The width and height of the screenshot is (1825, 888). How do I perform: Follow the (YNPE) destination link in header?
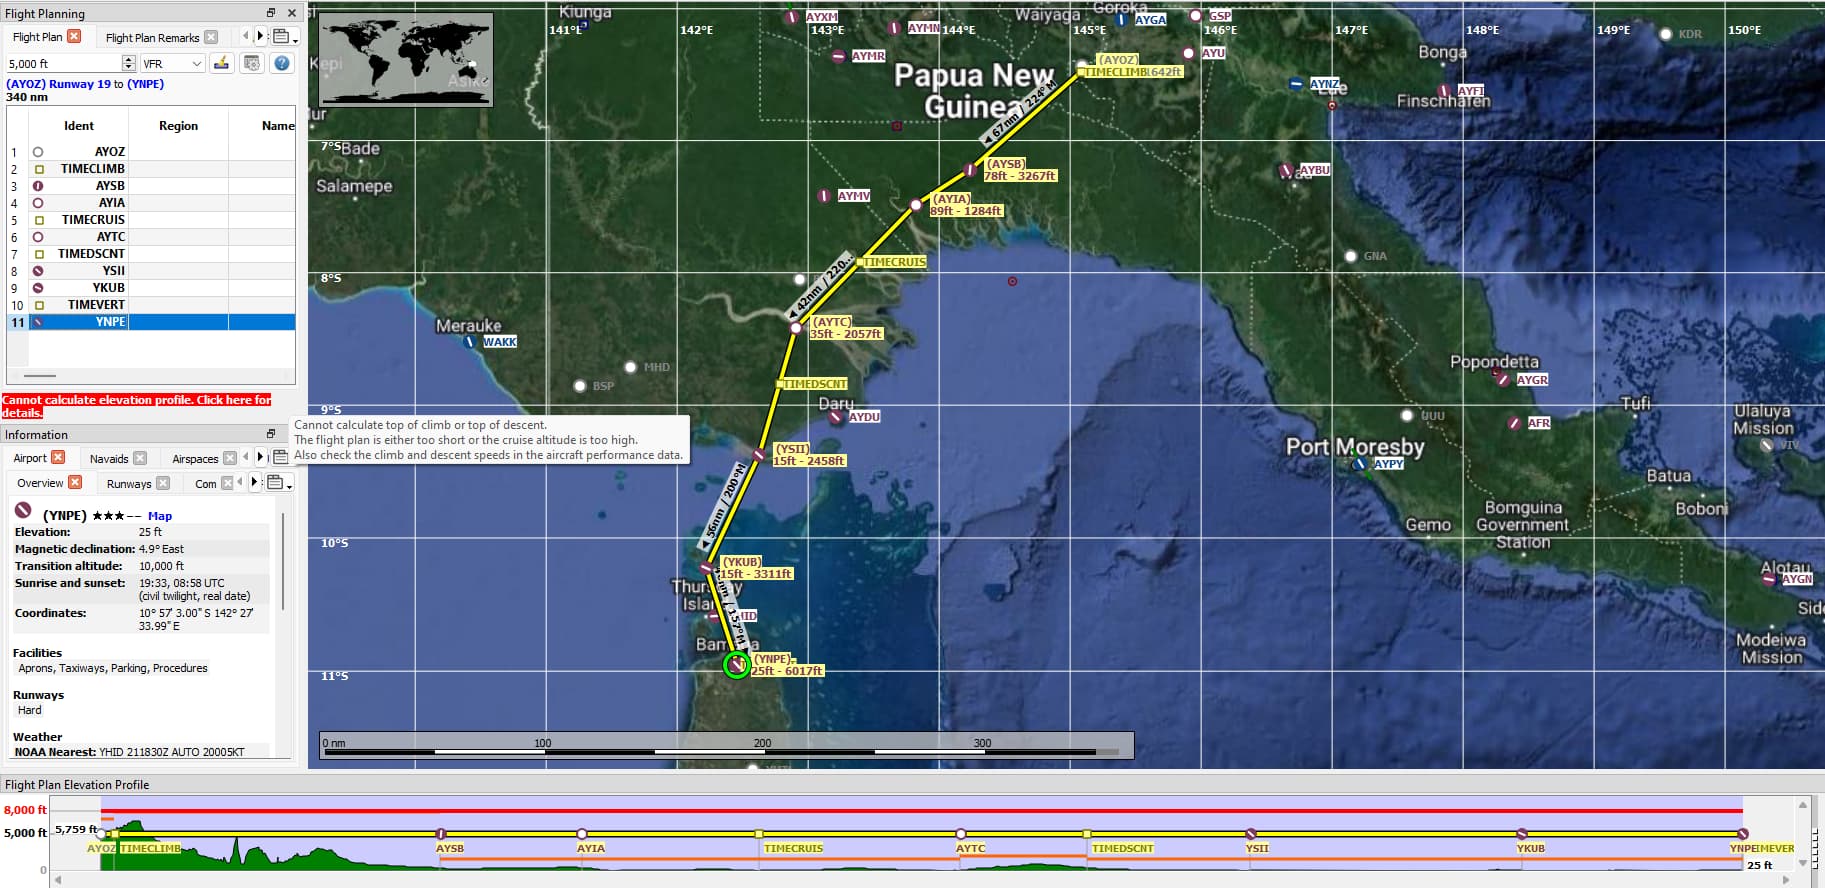[145, 84]
